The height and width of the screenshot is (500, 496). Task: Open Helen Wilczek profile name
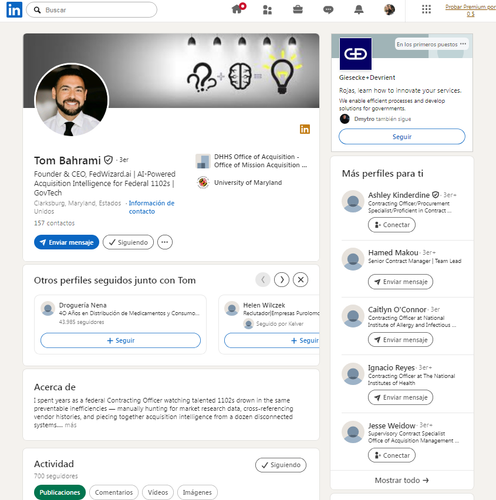tap(264, 305)
